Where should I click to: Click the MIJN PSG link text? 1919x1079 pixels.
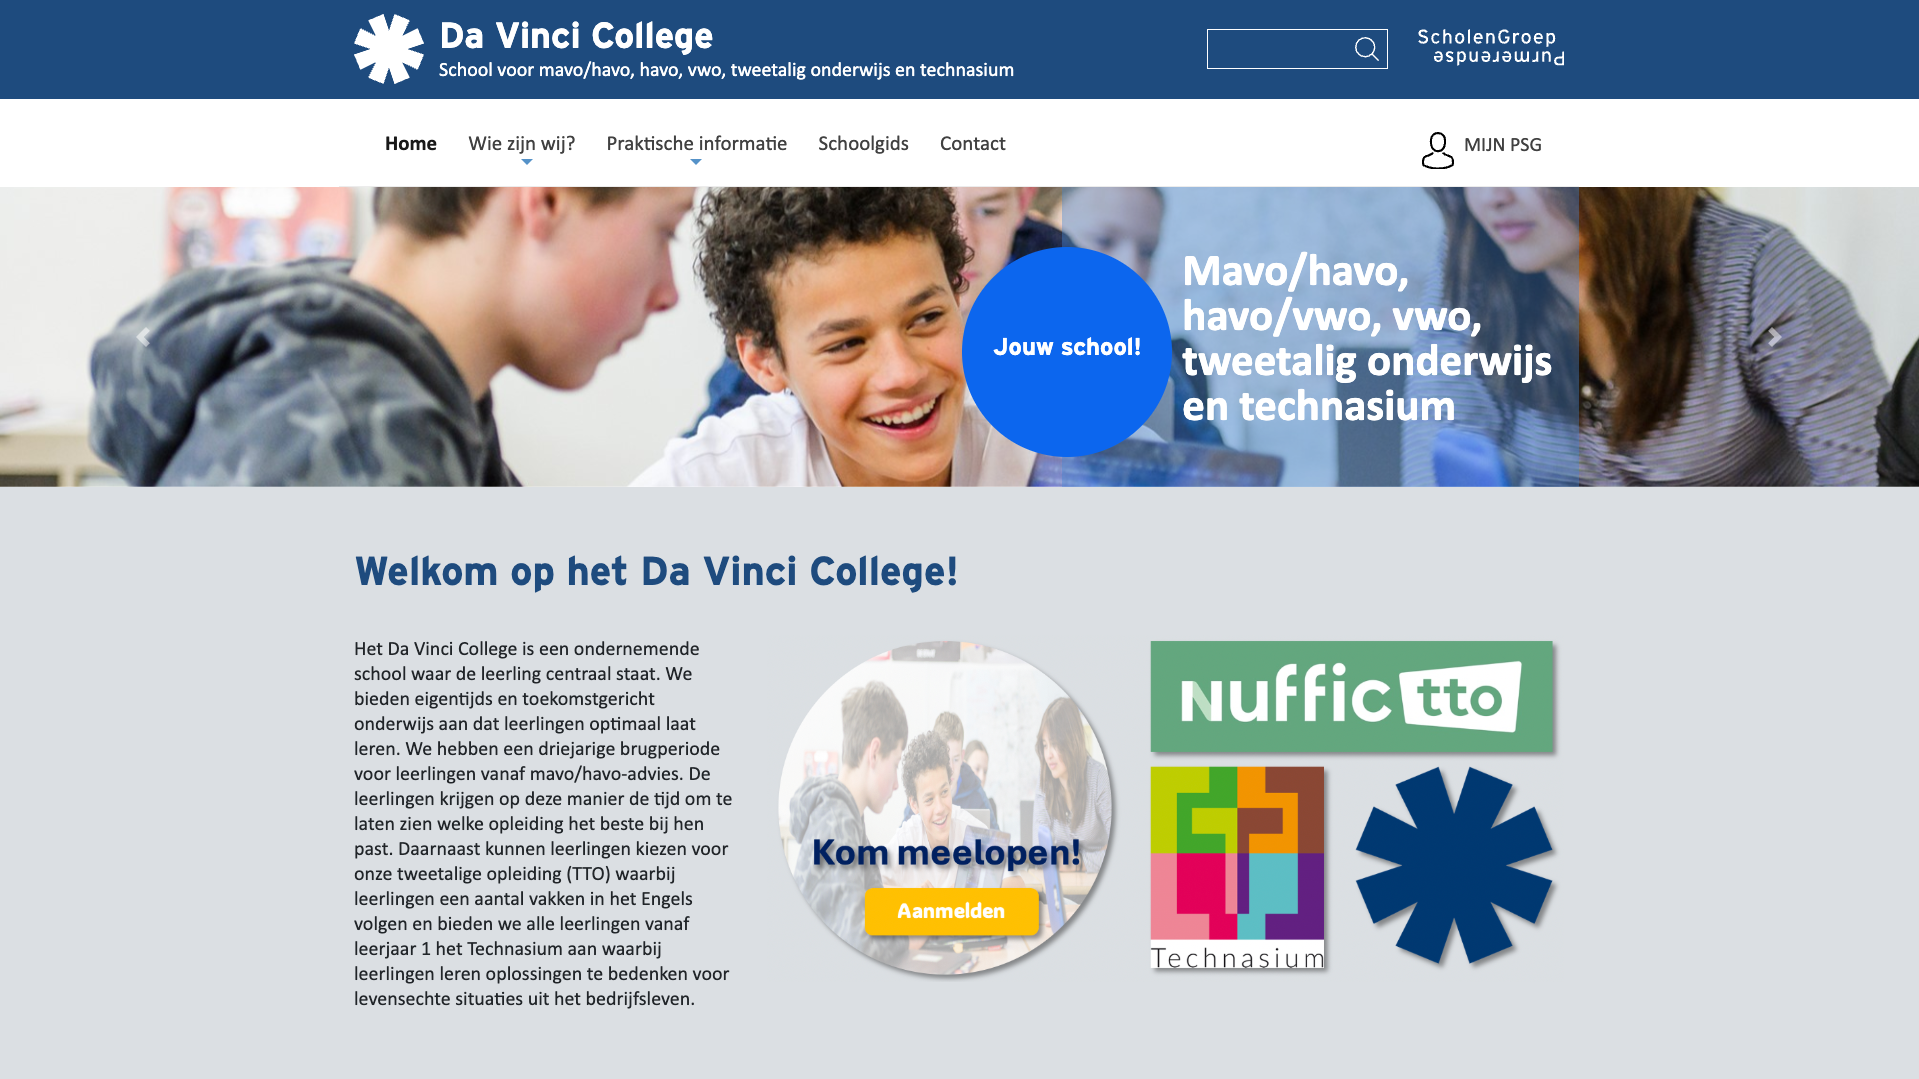[x=1502, y=145]
